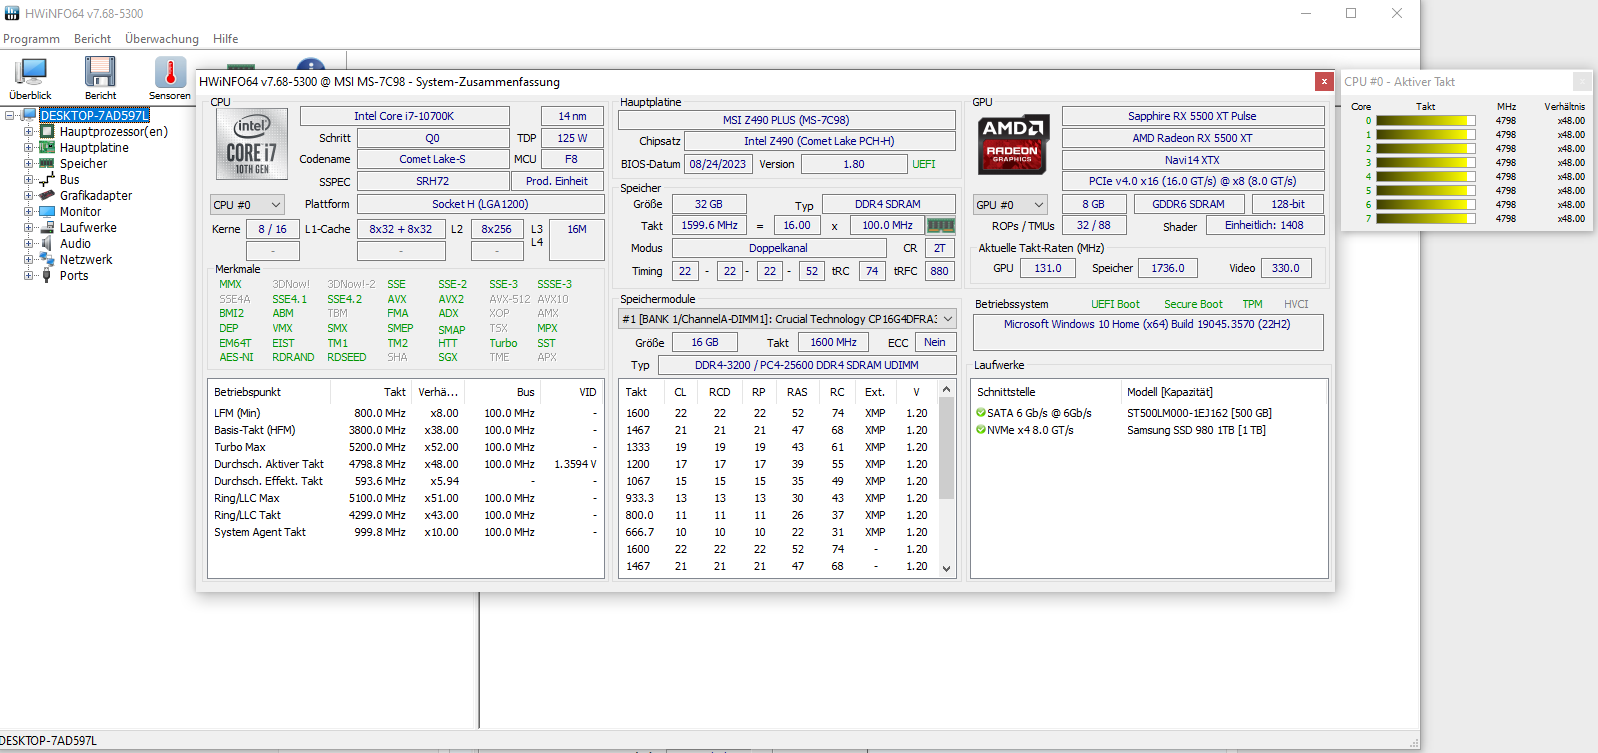
Task: Click the Grafikadapter tree icon
Action: tap(47, 195)
